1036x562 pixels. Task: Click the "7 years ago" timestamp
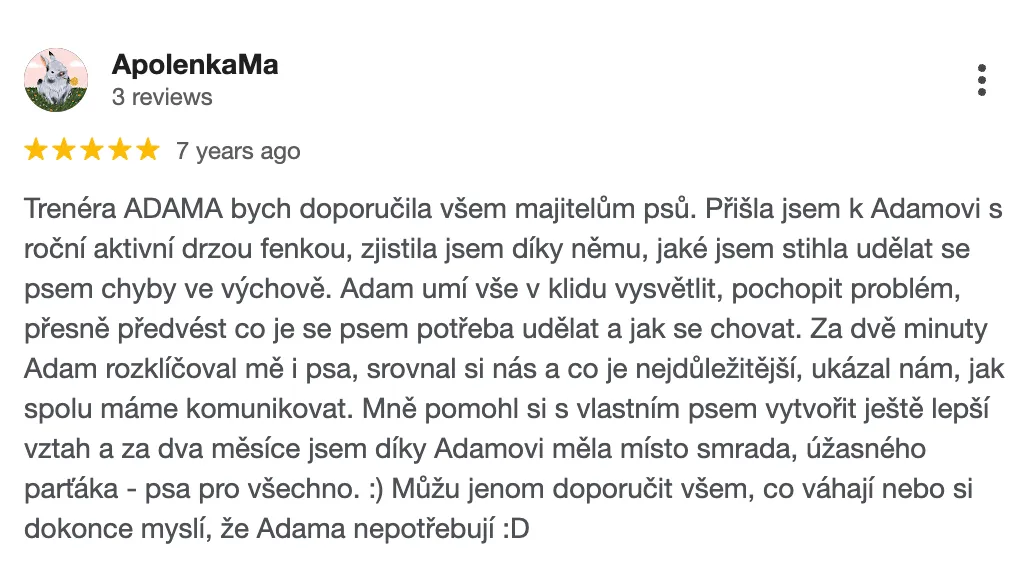(x=238, y=151)
